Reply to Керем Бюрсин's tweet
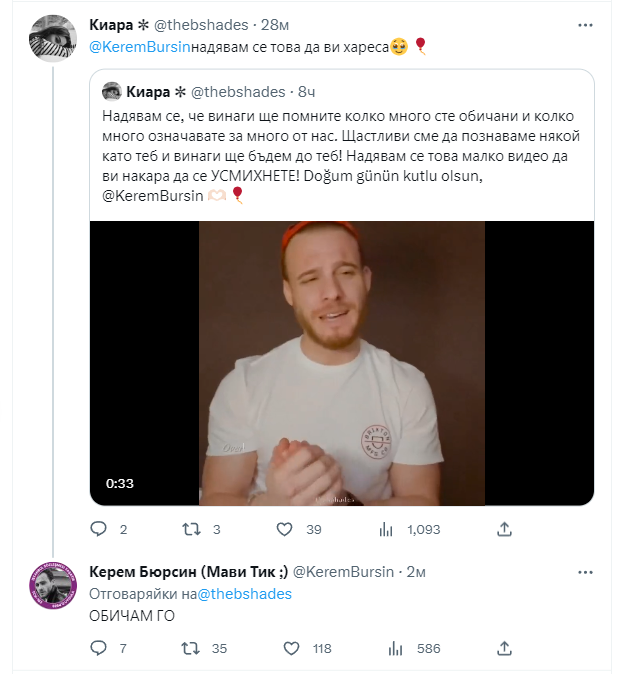 (x=98, y=648)
